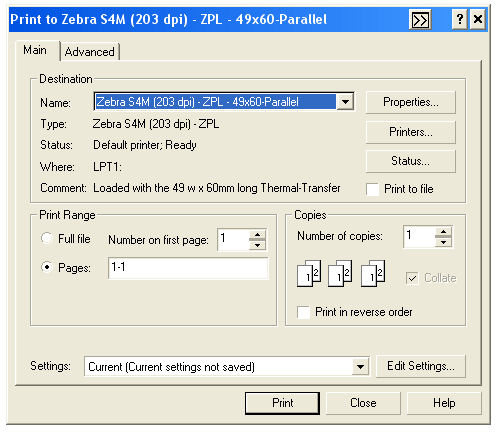Select the Main tab
This screenshot has width=498, height=432.
point(35,50)
